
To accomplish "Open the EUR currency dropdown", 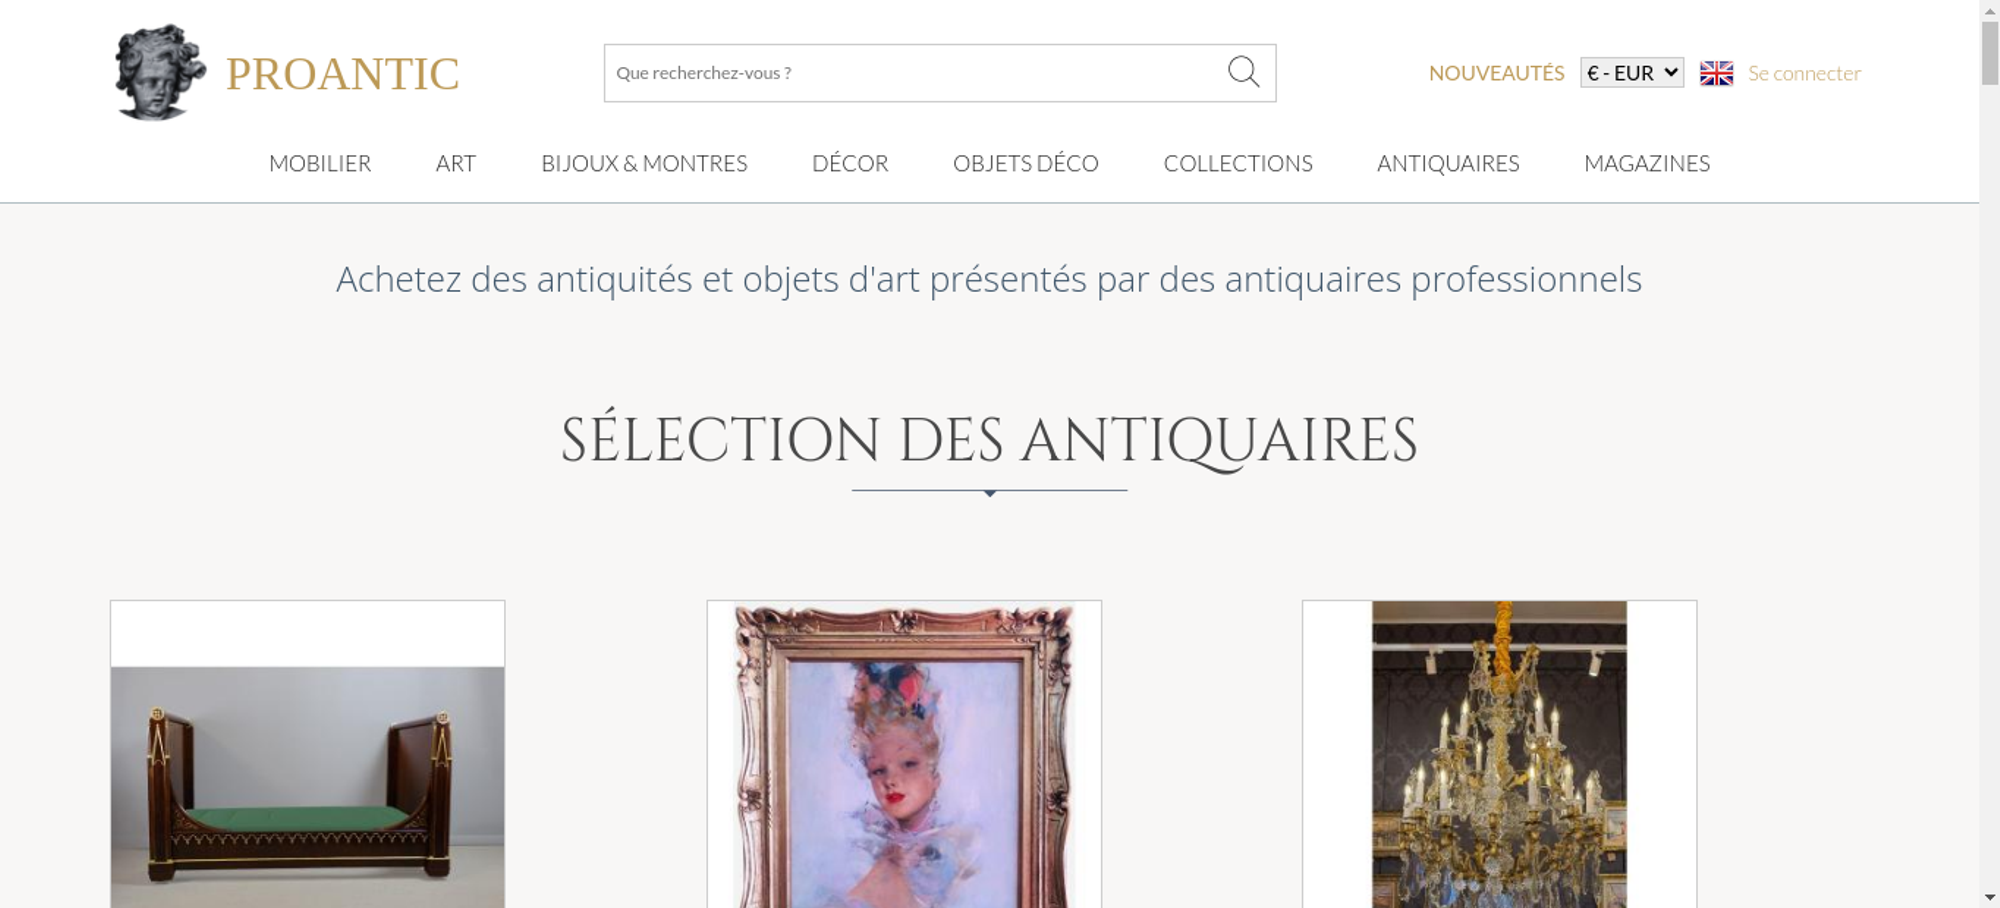I will pos(1632,73).
